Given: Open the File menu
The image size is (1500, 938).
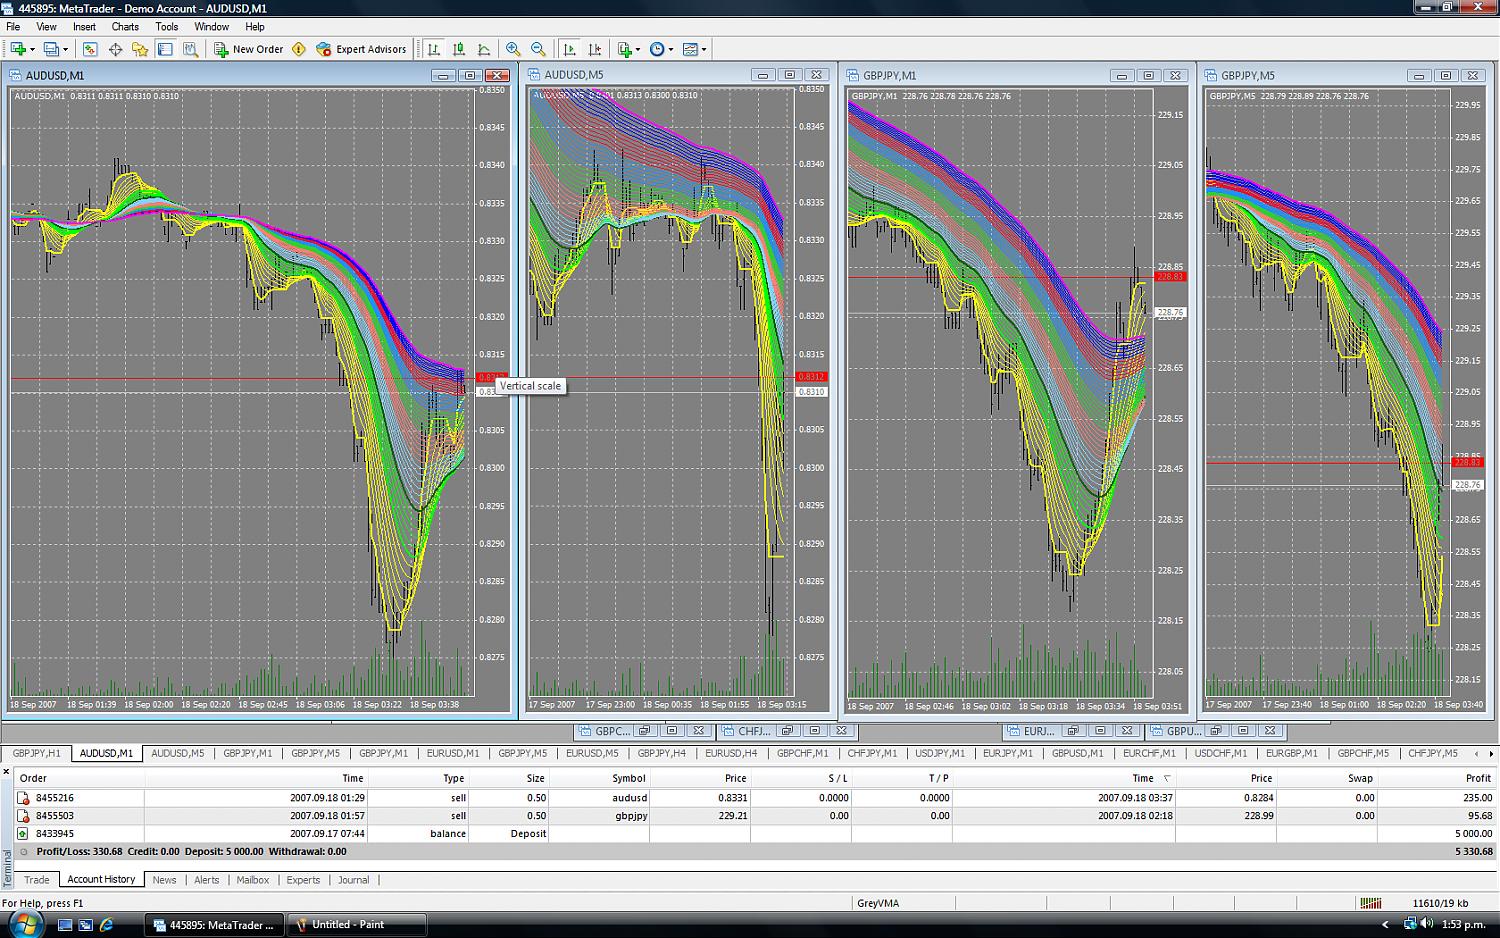Looking at the screenshot, I should point(13,27).
